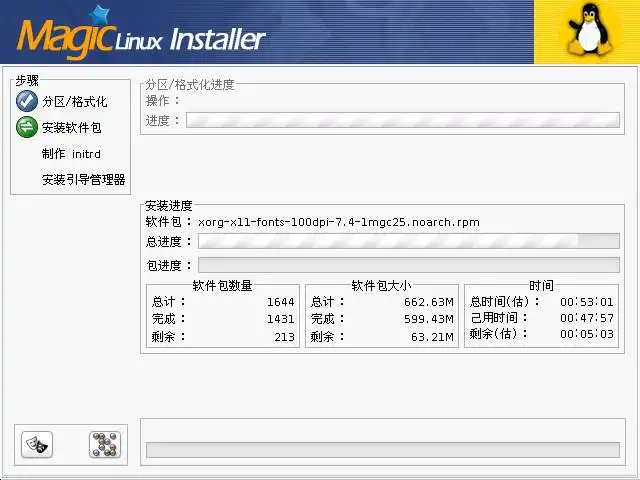Select the 制作 initrd step

click(71, 154)
